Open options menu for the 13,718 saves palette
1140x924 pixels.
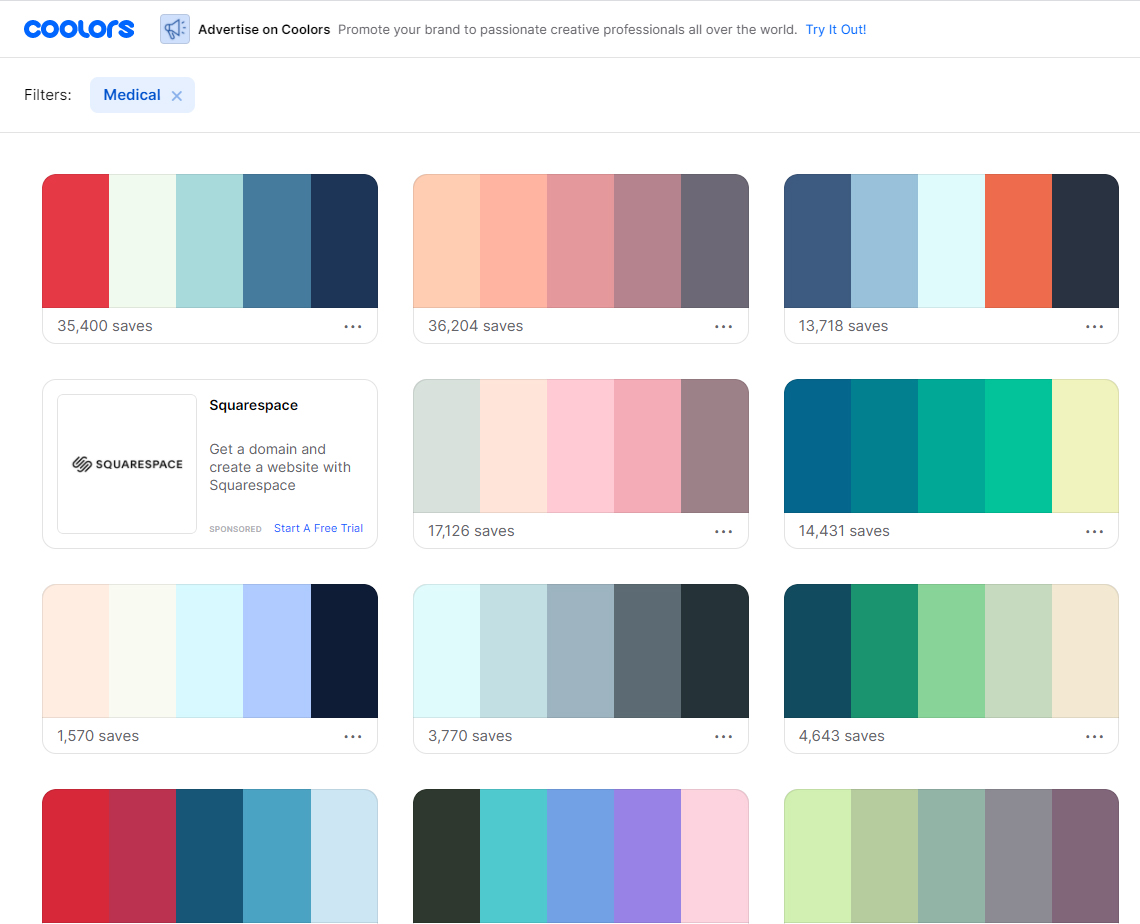1094,326
